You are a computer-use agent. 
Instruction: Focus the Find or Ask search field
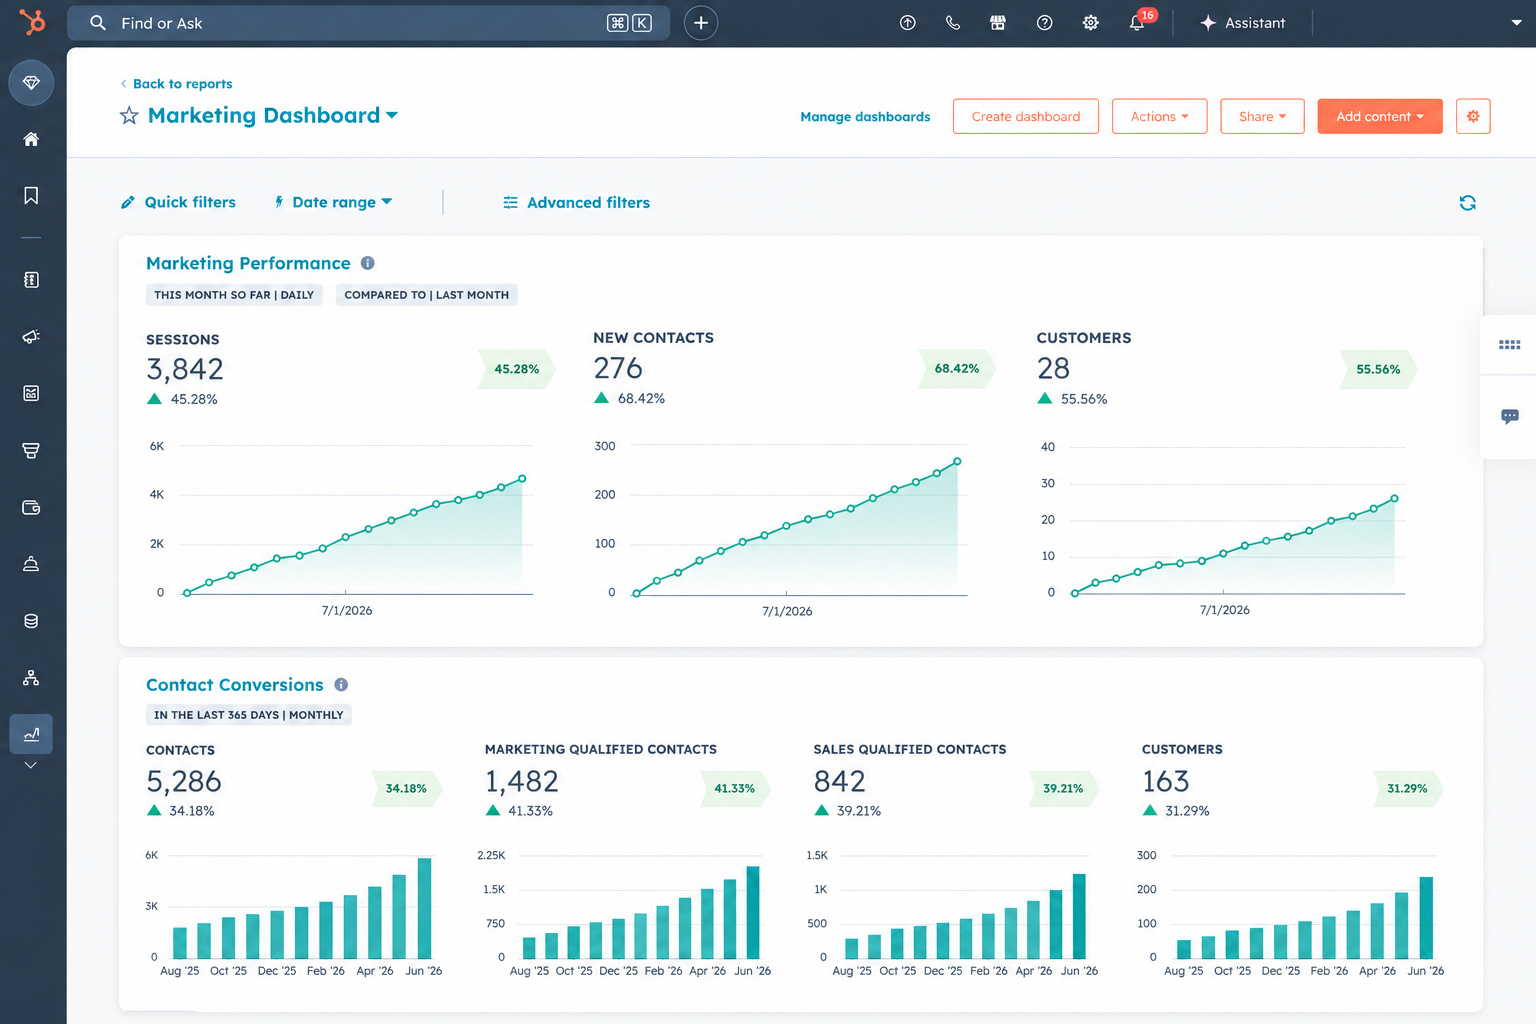pos(368,23)
